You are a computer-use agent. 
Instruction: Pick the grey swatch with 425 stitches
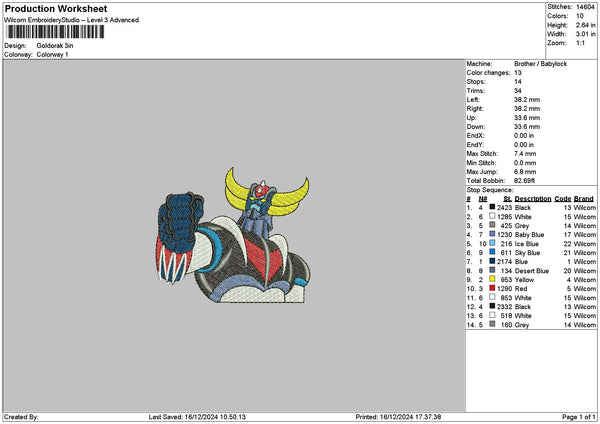pyautogui.click(x=492, y=225)
